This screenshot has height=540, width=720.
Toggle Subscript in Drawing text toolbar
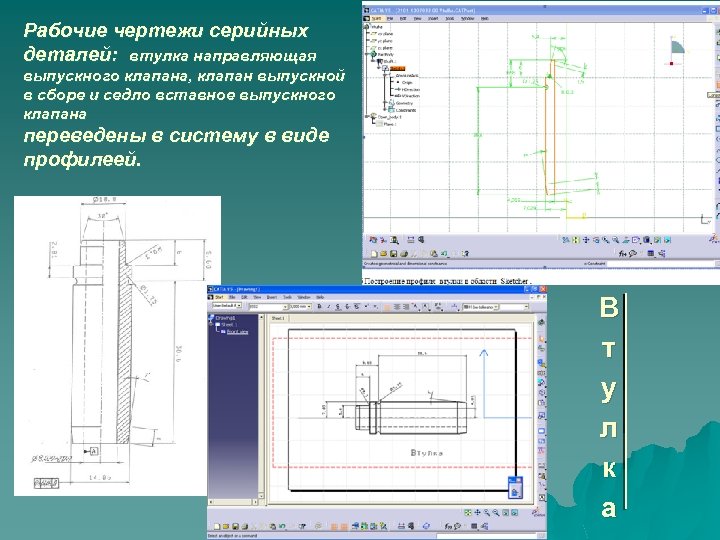[x=375, y=306]
